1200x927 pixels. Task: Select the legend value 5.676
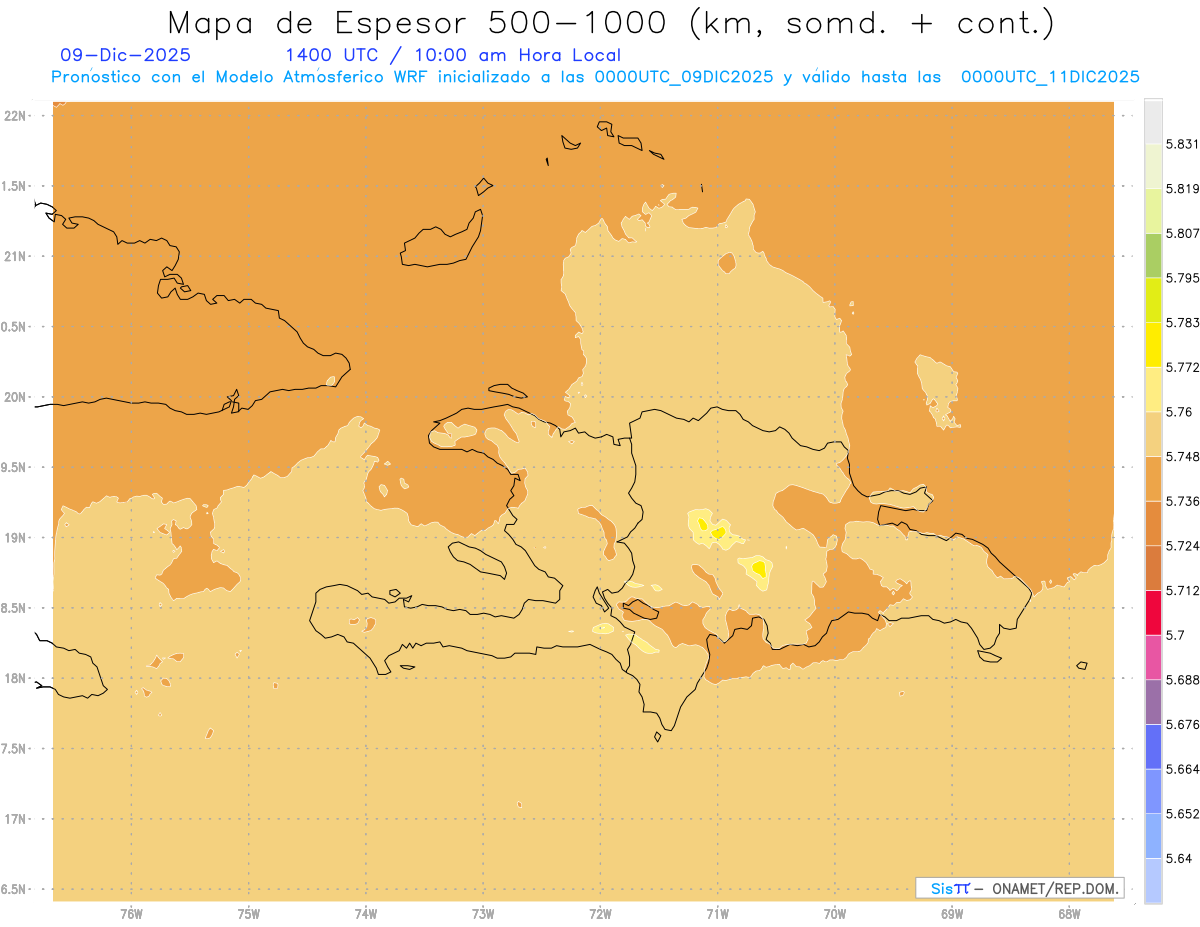pos(1183,725)
